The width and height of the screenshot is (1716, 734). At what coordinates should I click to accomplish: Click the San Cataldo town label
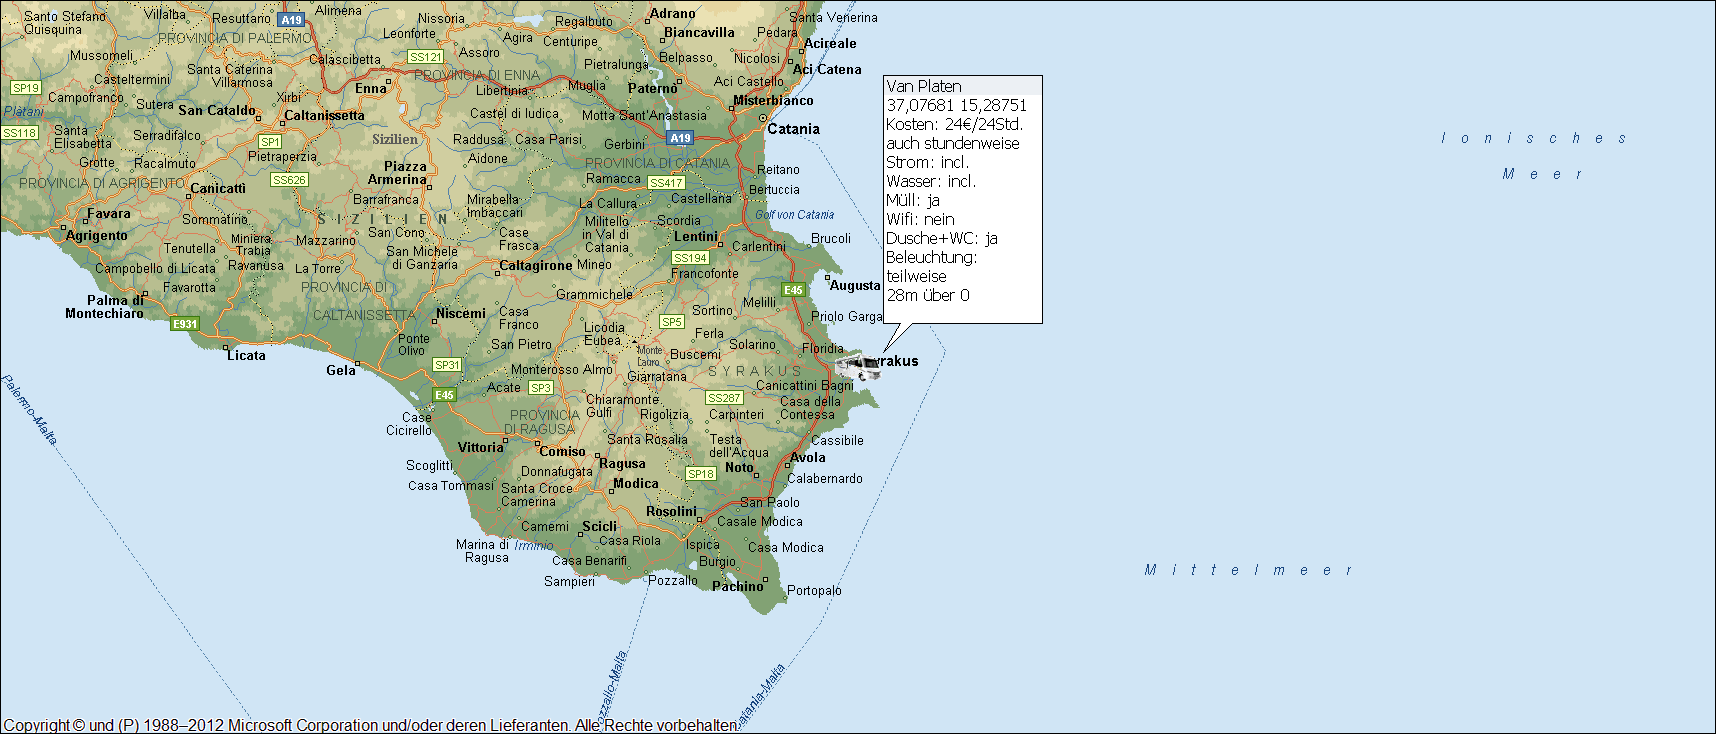tap(217, 111)
